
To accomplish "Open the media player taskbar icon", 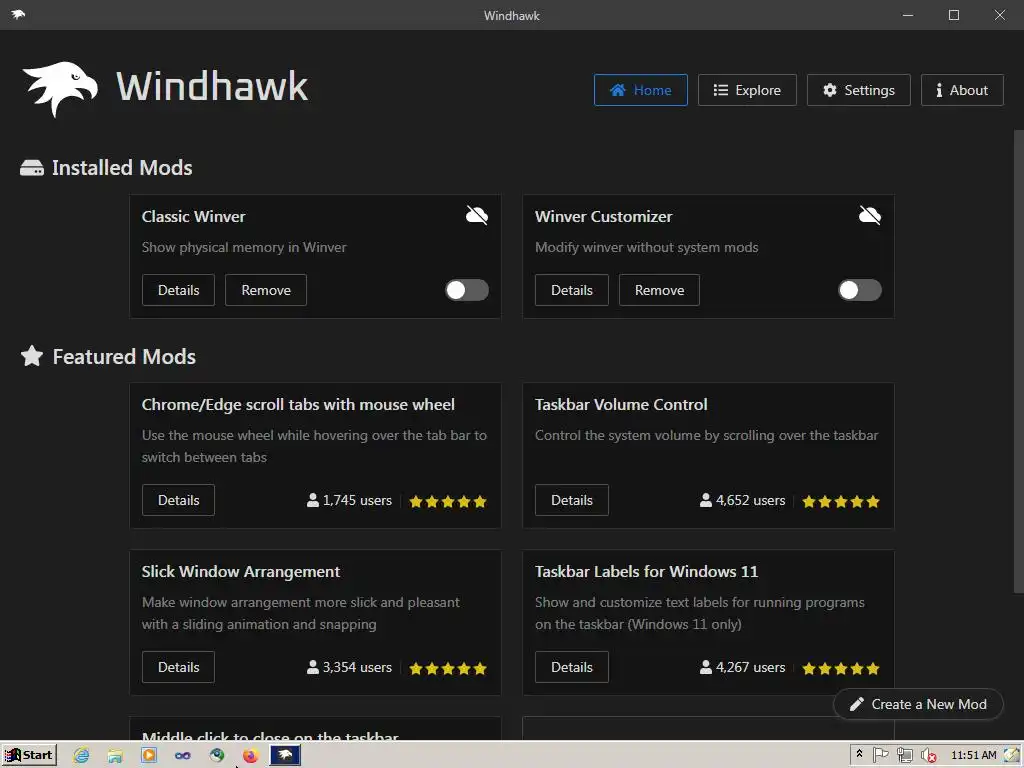I will click(149, 756).
